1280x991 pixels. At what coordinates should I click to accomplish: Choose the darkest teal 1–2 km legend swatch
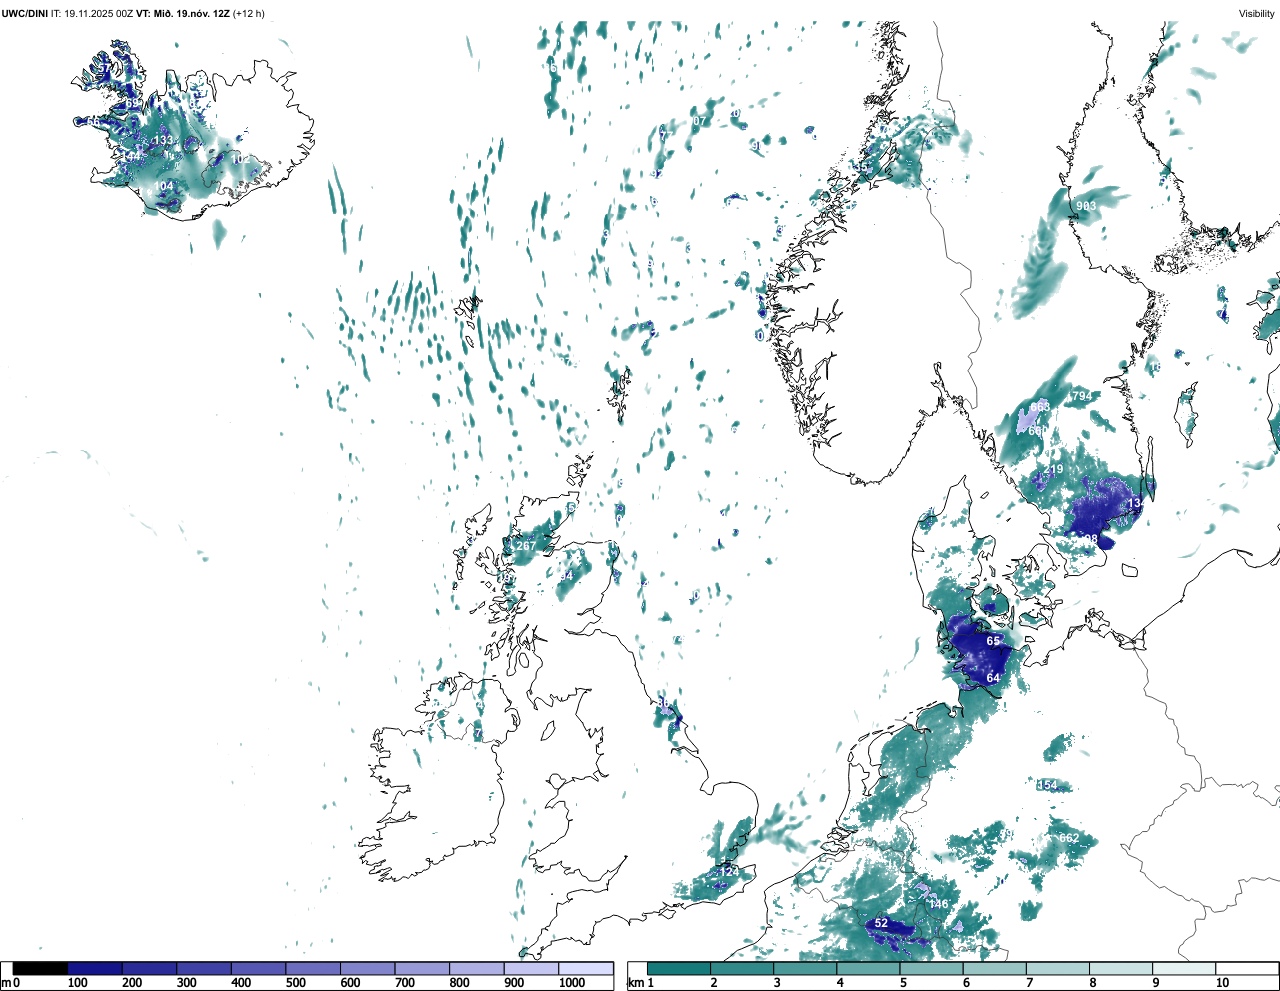pyautogui.click(x=679, y=969)
